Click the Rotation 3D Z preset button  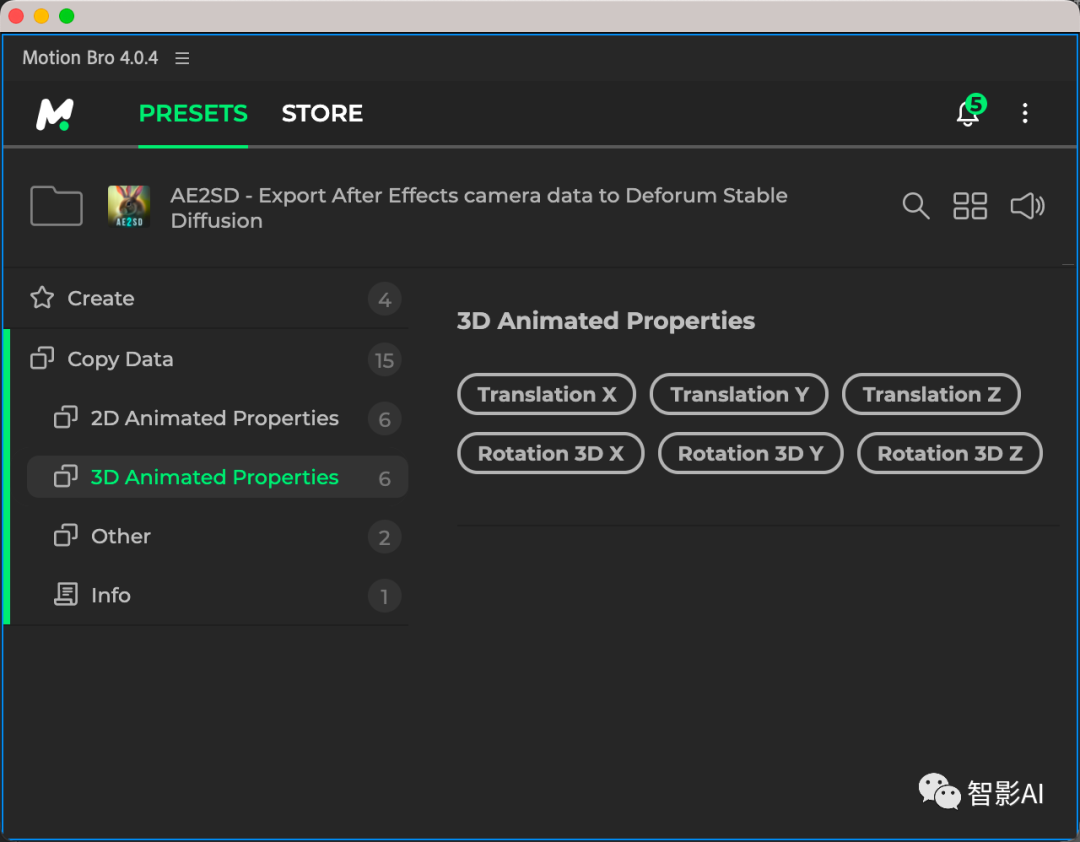click(950, 453)
